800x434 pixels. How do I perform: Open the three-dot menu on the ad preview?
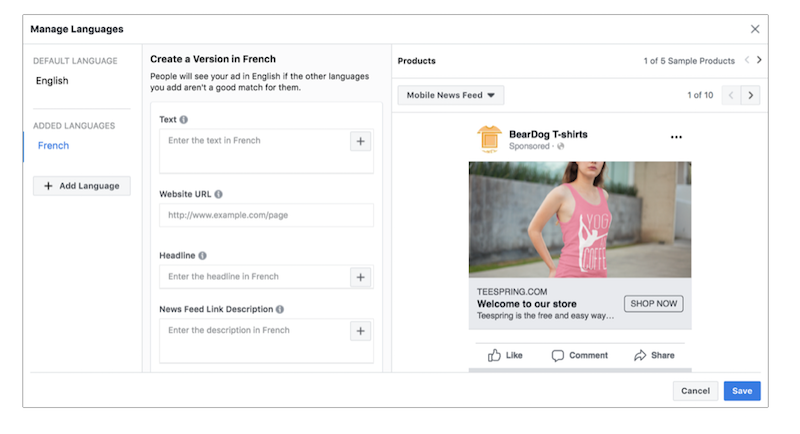pyautogui.click(x=676, y=137)
